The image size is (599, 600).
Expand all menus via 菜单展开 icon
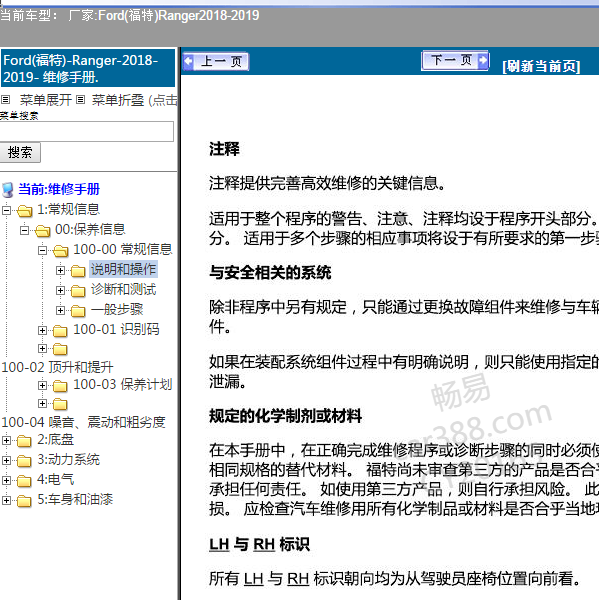point(5,100)
